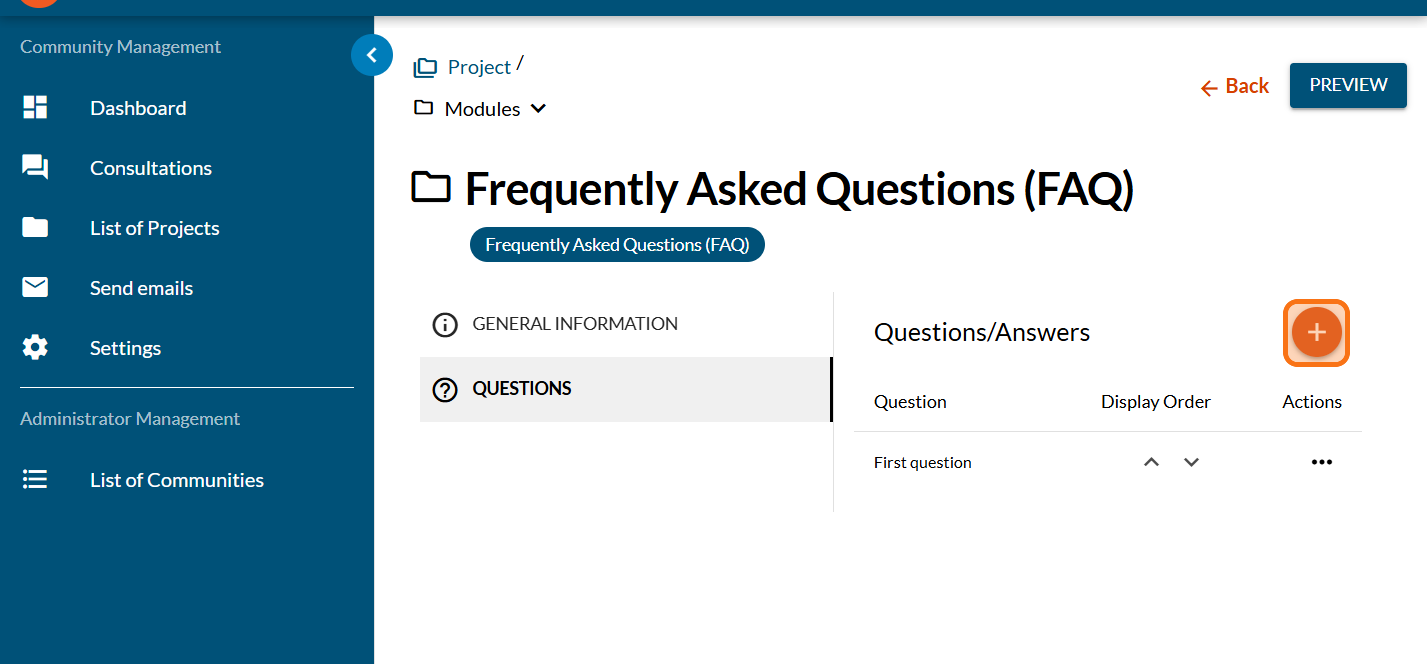The height and width of the screenshot is (664, 1427).
Task: Select the Questions tab
Action: pyautogui.click(x=521, y=389)
